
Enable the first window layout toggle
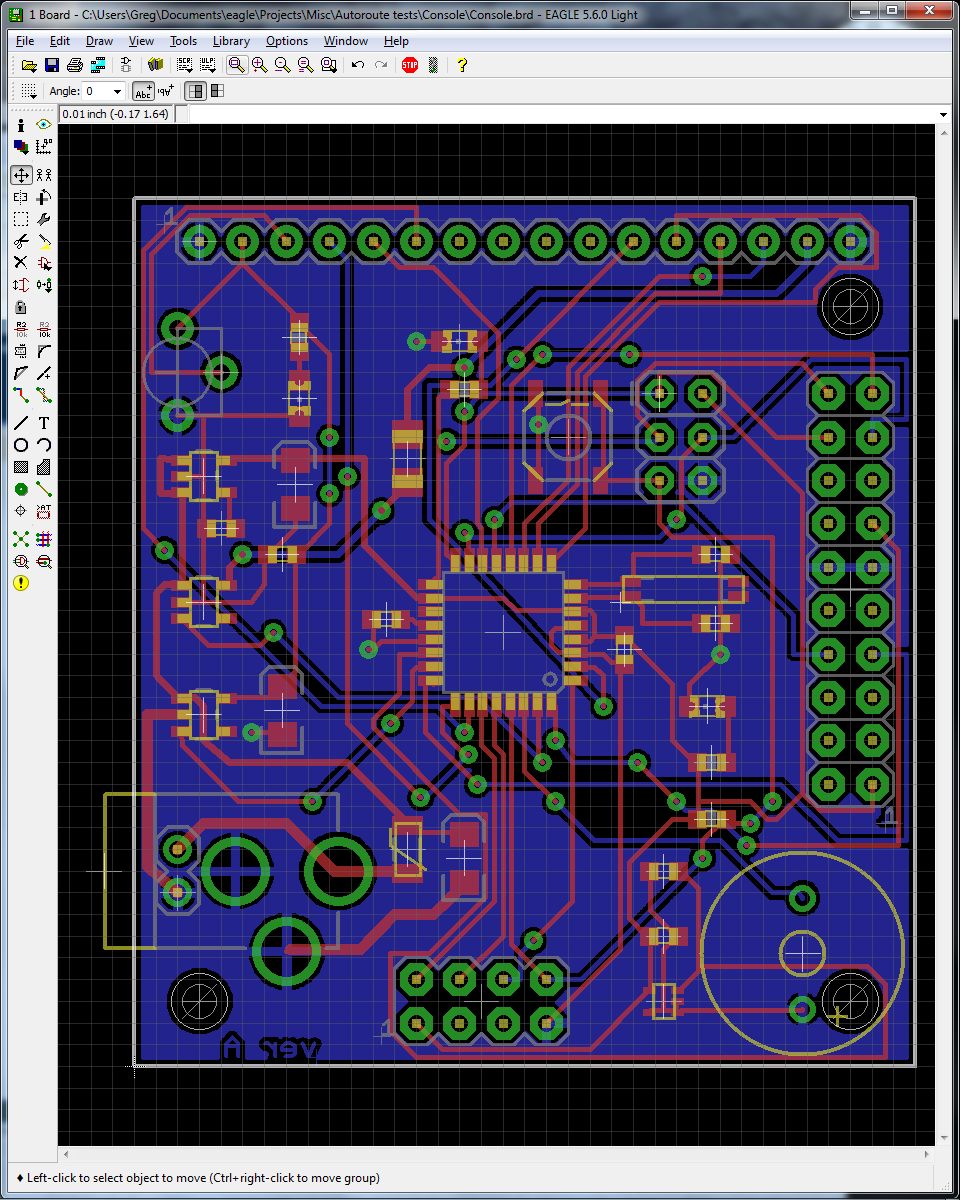(195, 91)
